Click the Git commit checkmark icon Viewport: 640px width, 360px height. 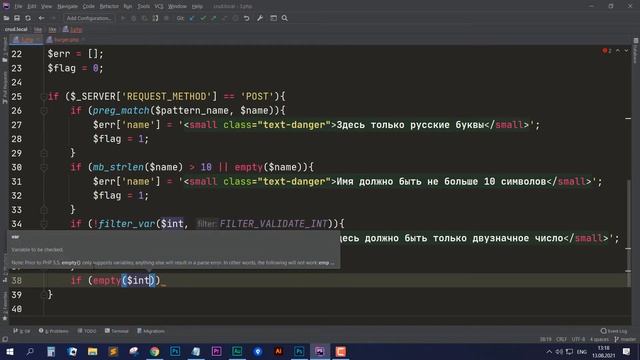coord(203,18)
